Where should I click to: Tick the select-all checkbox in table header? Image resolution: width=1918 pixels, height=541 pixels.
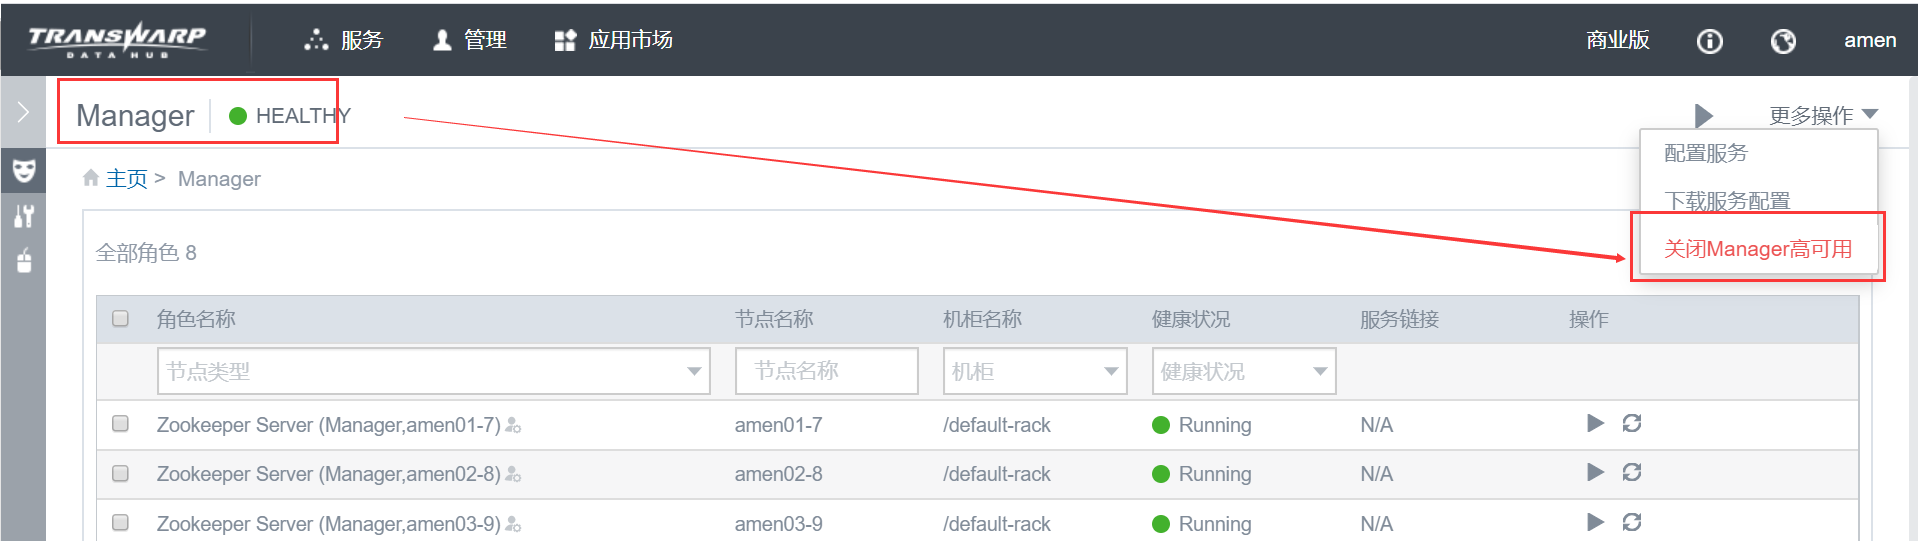[121, 319]
